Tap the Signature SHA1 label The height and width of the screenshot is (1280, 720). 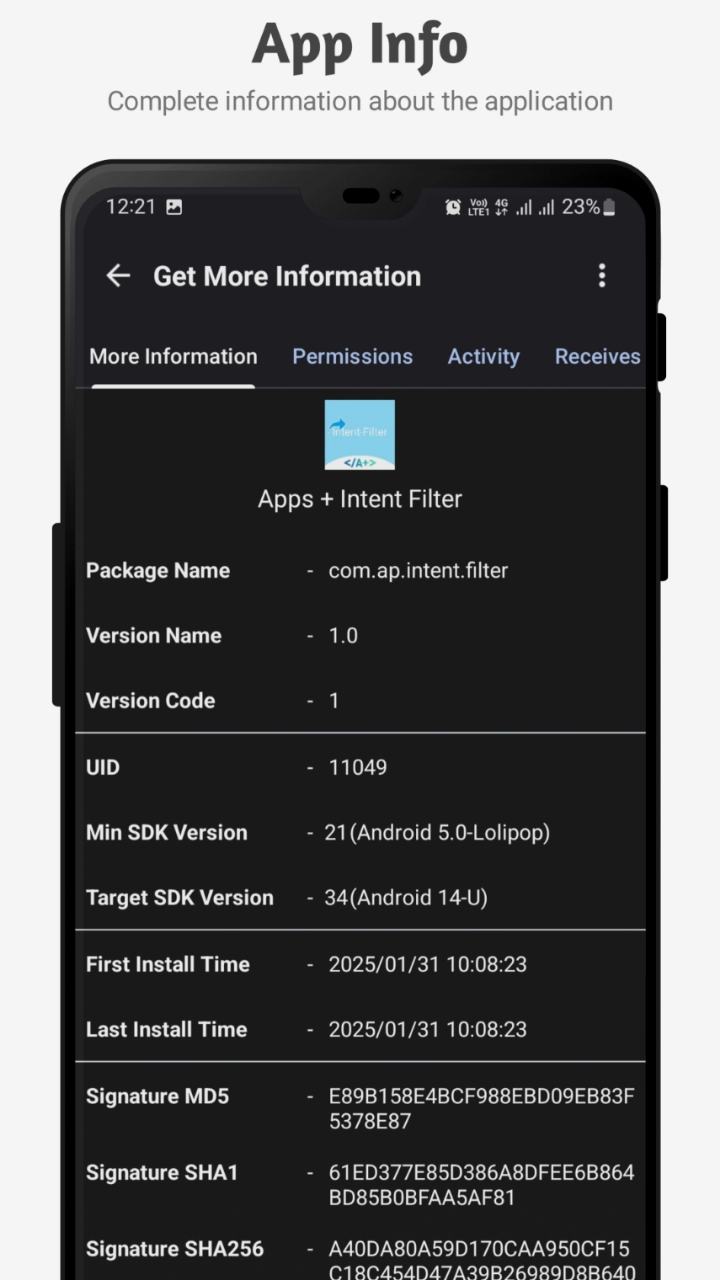tap(162, 1173)
